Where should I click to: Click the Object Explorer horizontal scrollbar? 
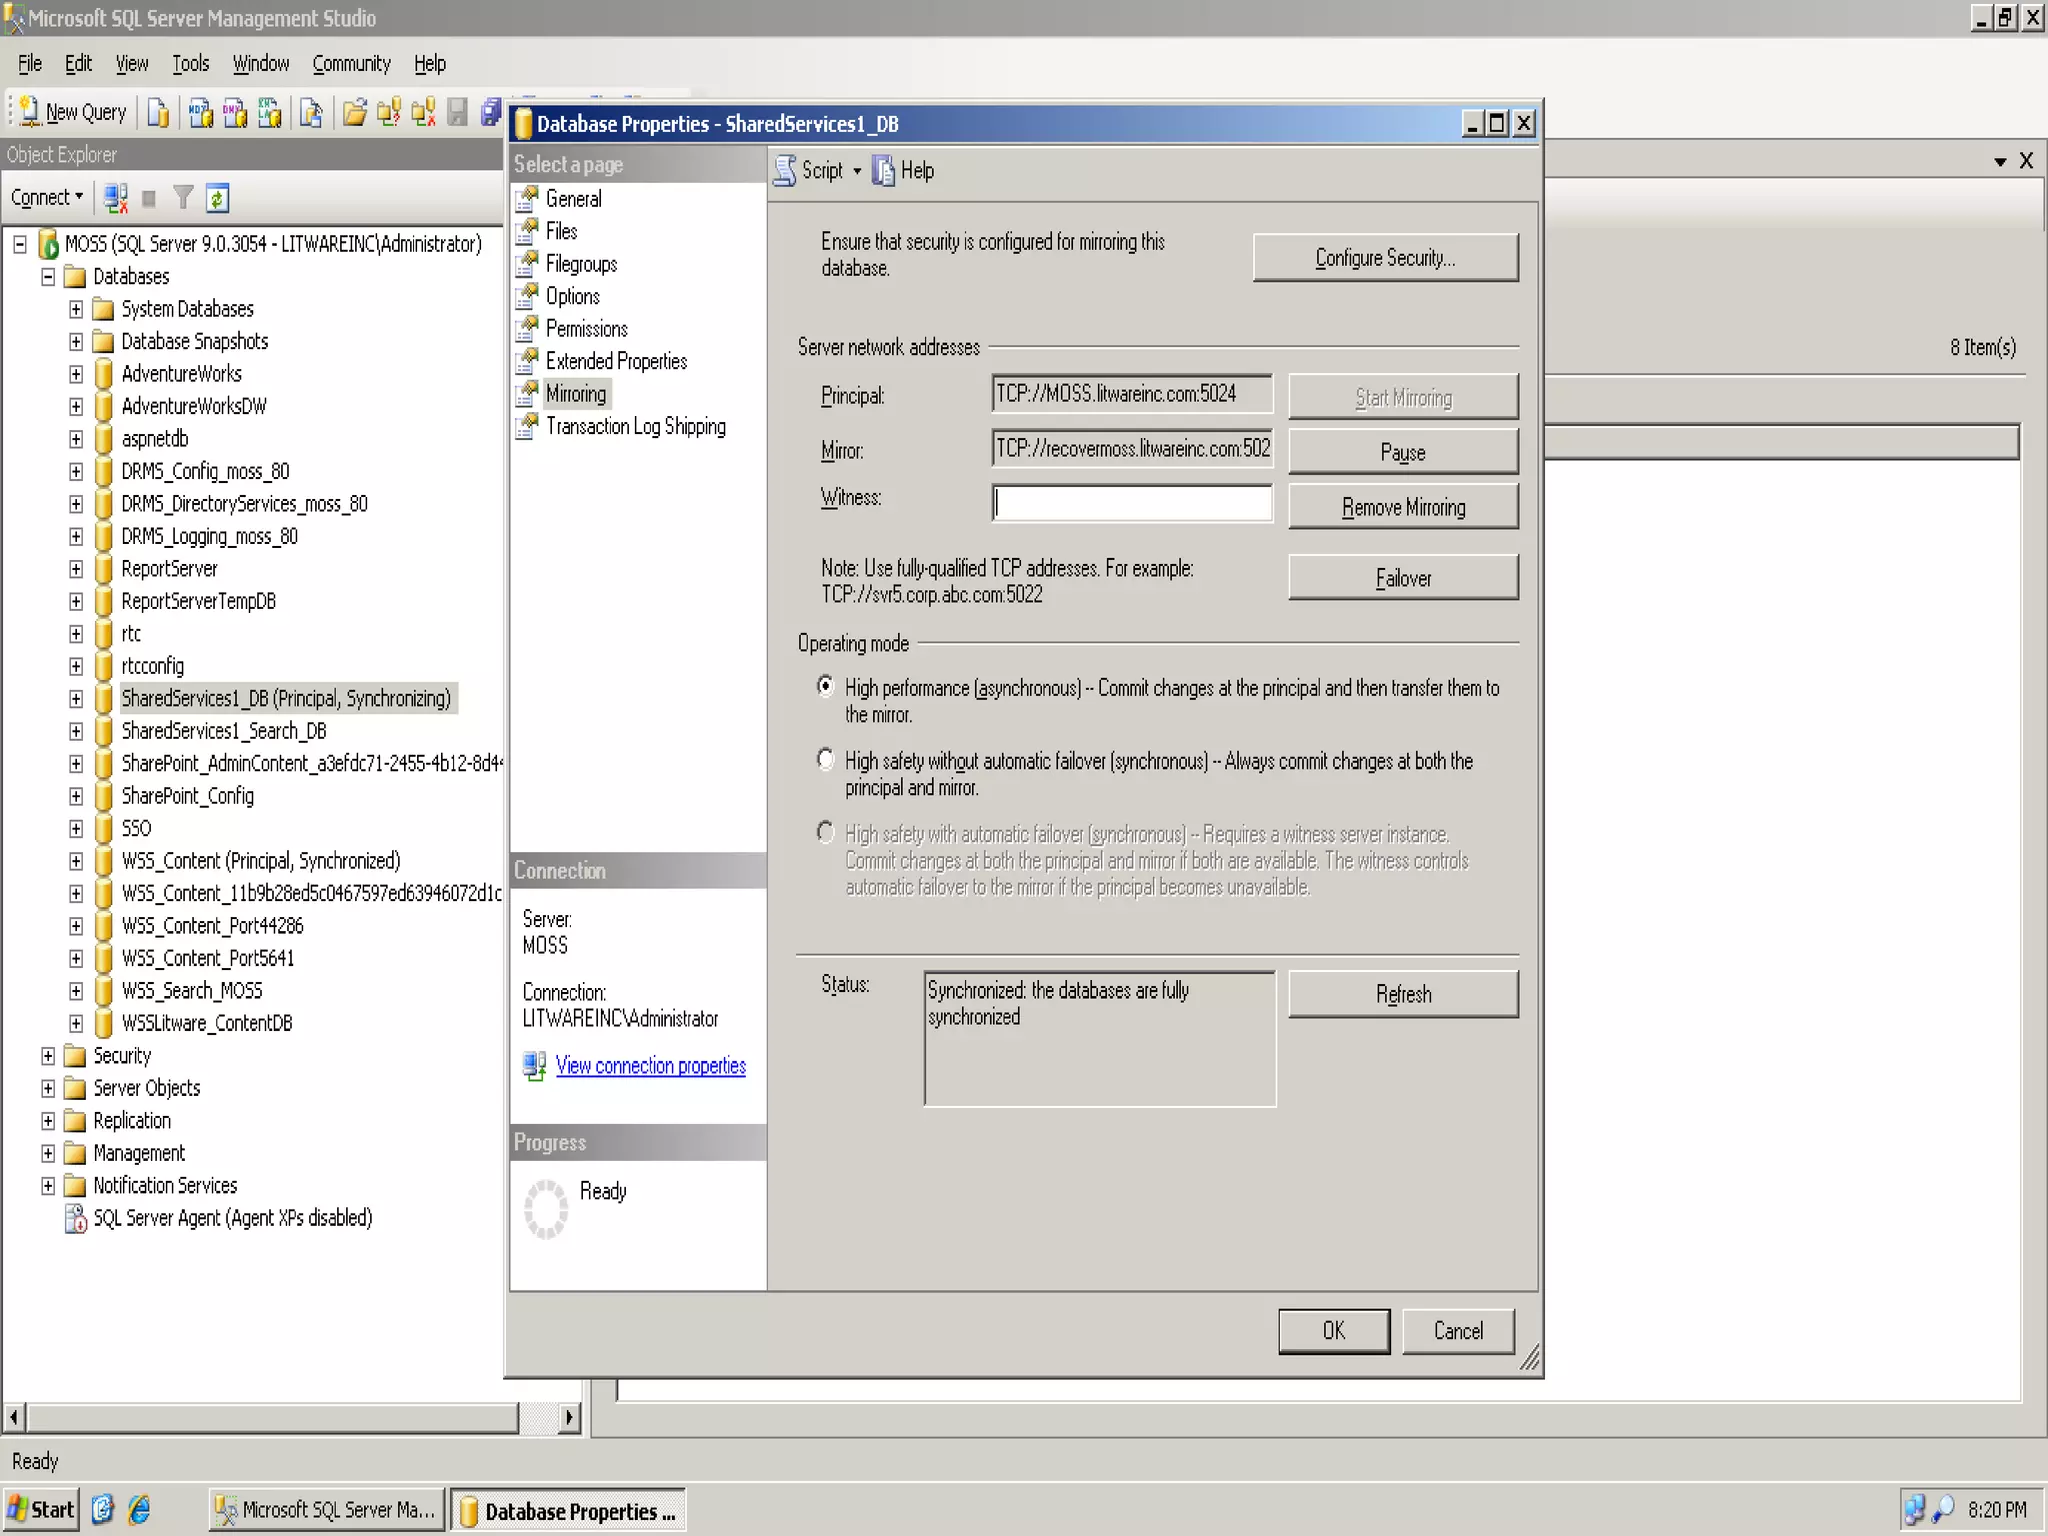pyautogui.click(x=272, y=1417)
